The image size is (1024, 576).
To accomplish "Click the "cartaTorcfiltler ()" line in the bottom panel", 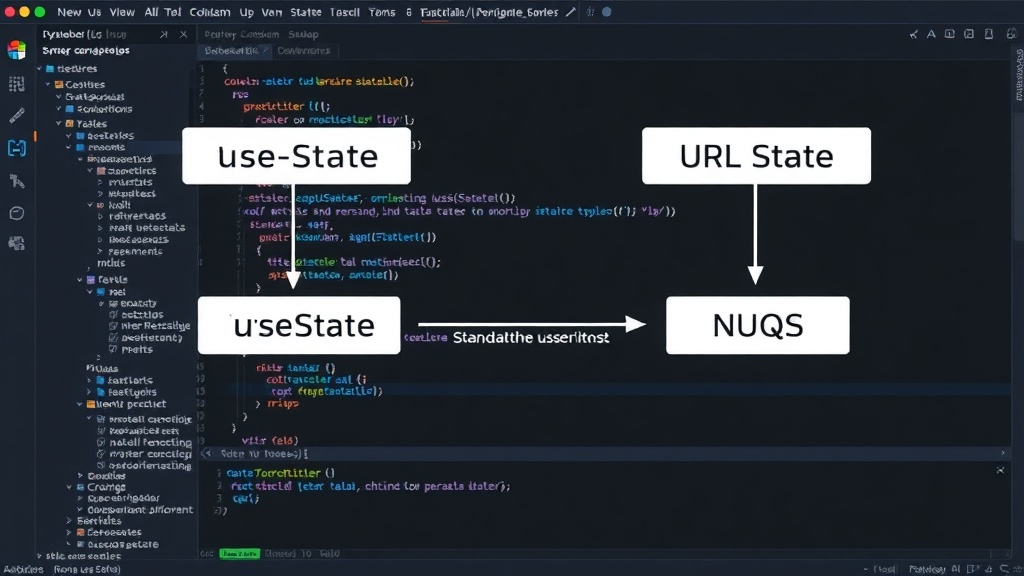I will [x=281, y=473].
